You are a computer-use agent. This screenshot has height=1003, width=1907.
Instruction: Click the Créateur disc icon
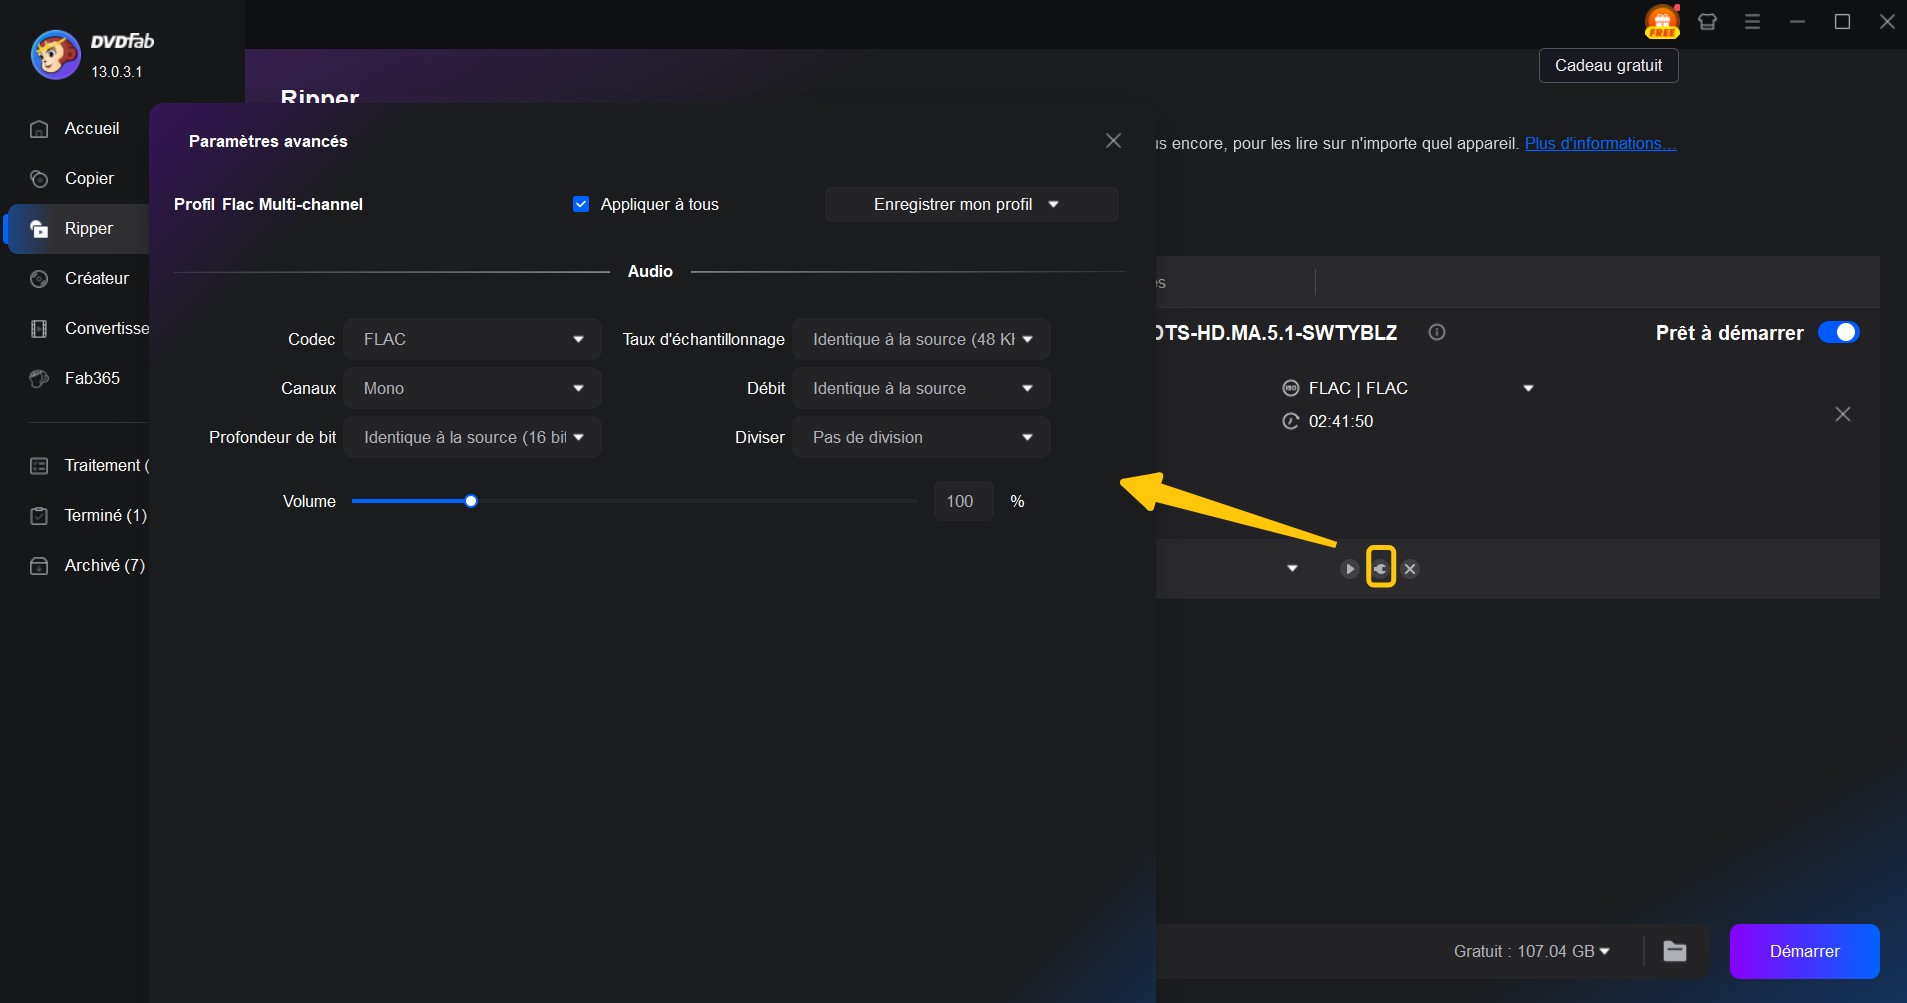click(x=39, y=279)
